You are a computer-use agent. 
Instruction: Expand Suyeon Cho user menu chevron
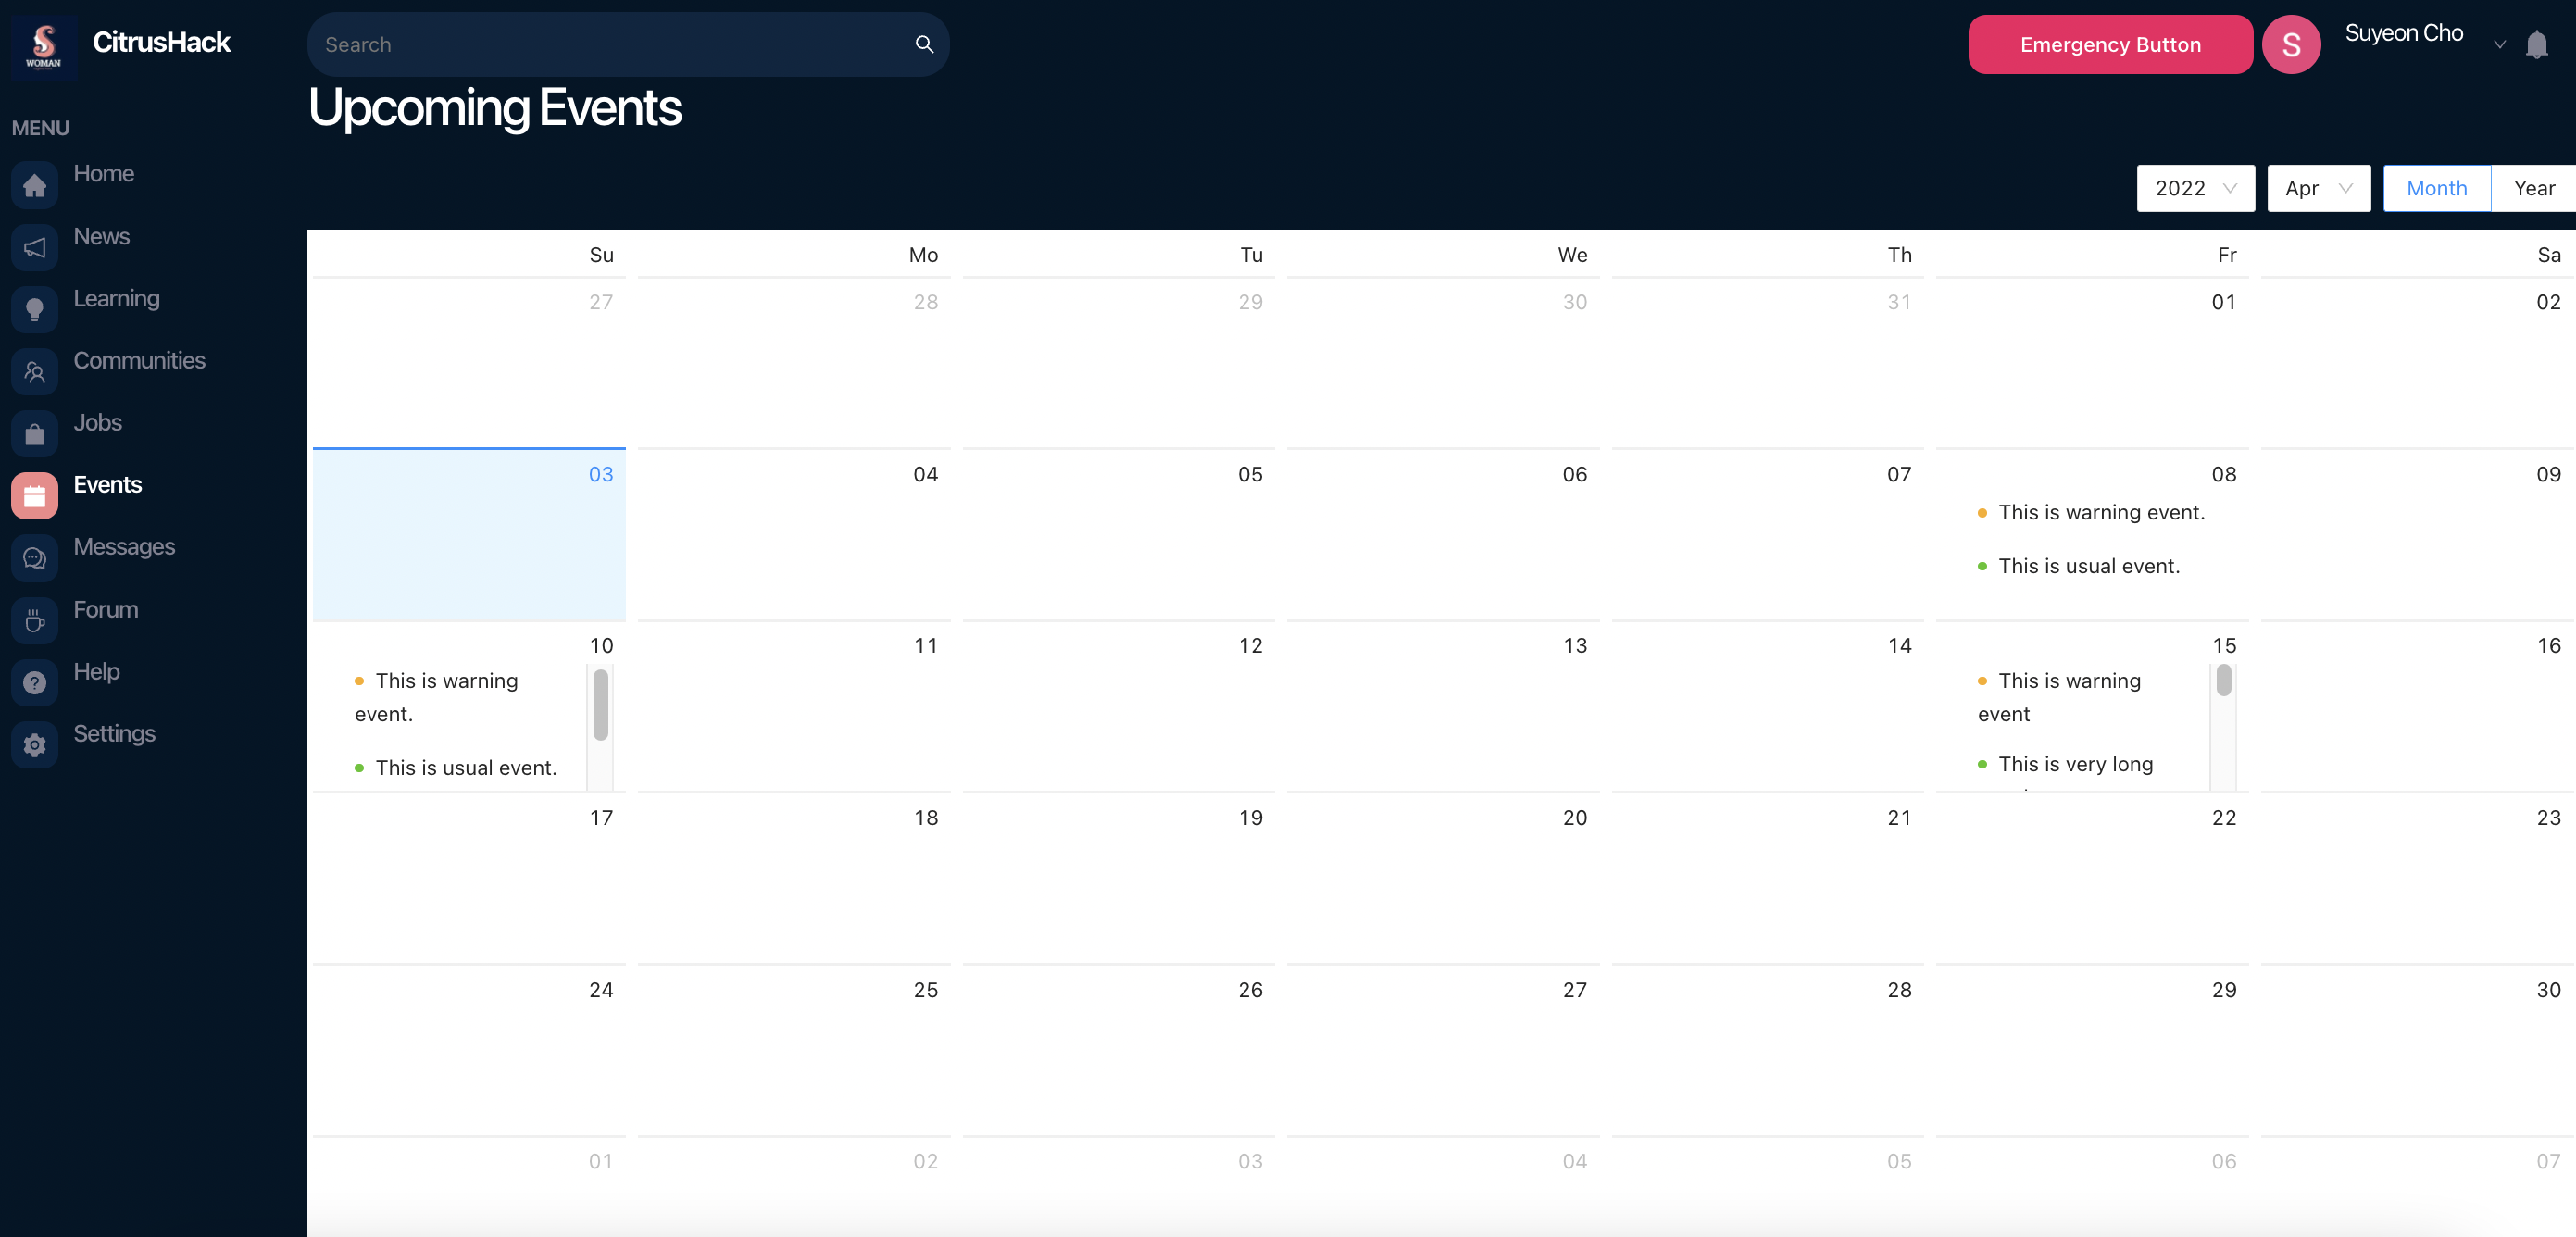(x=2499, y=45)
